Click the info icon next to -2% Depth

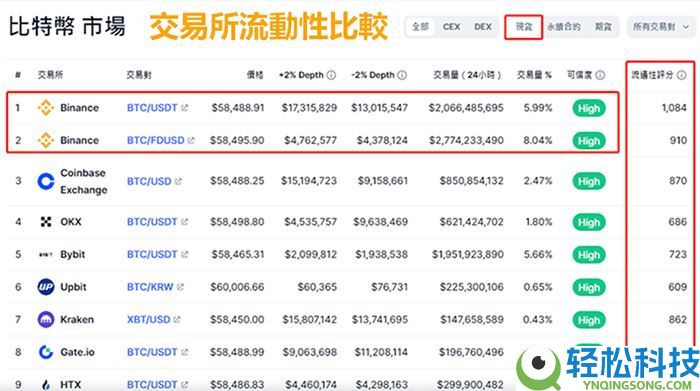click(402, 75)
